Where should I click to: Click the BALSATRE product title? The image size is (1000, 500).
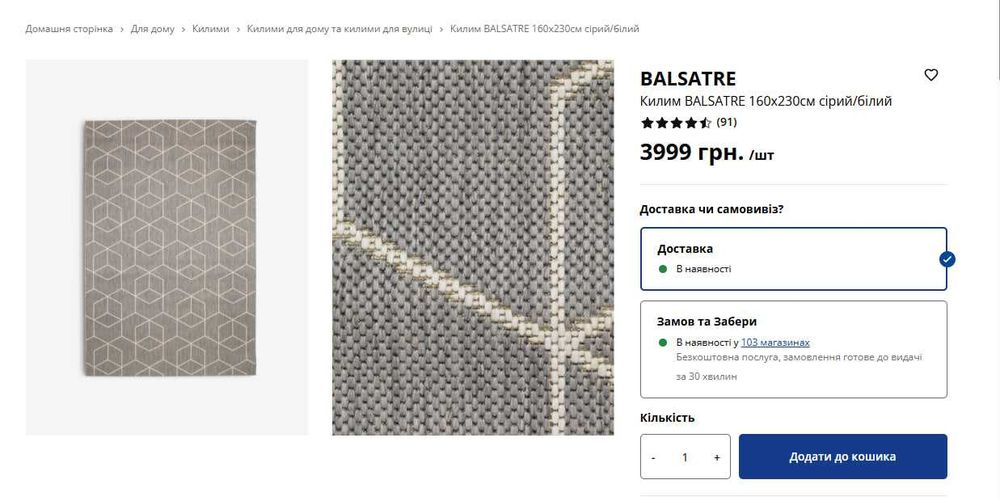[x=688, y=78]
